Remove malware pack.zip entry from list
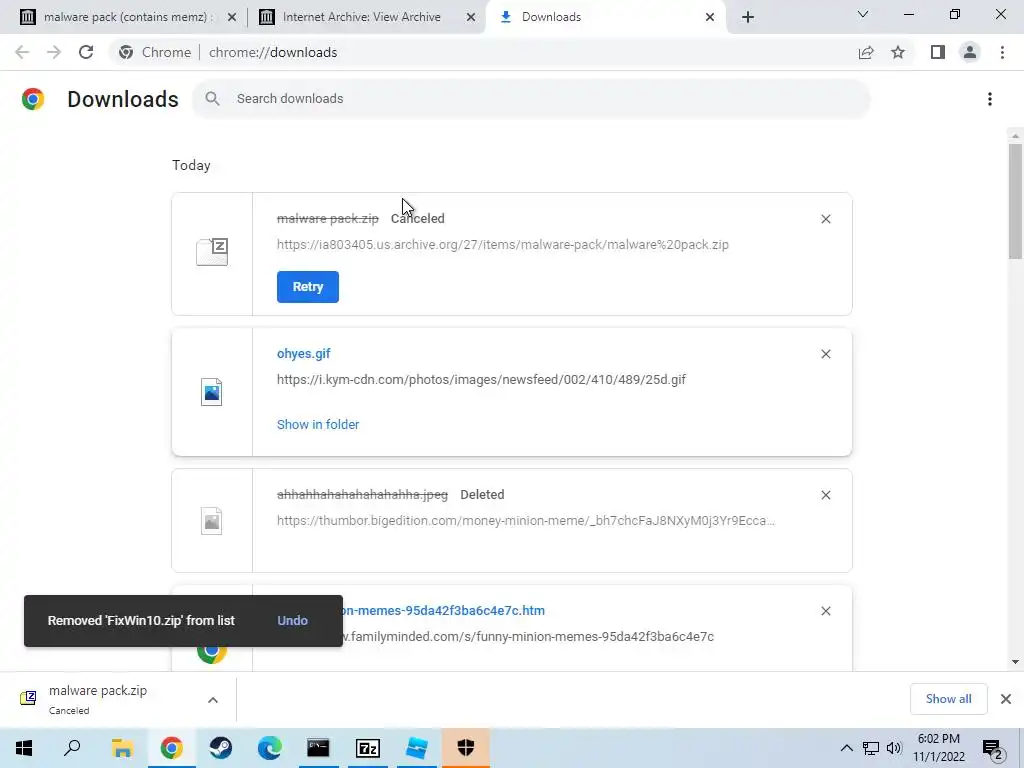The width and height of the screenshot is (1024, 768). 825,219
